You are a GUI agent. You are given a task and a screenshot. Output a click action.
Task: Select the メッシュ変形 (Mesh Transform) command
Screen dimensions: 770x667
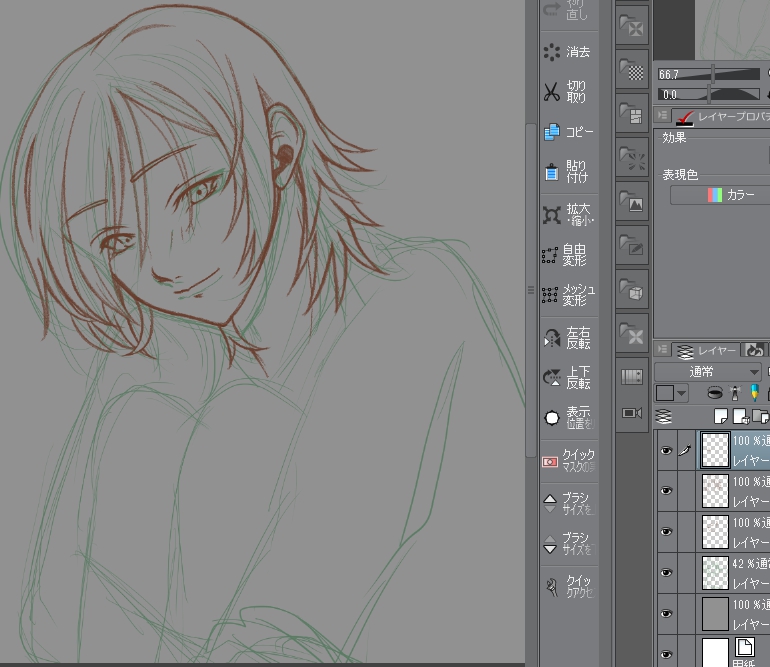click(x=569, y=295)
